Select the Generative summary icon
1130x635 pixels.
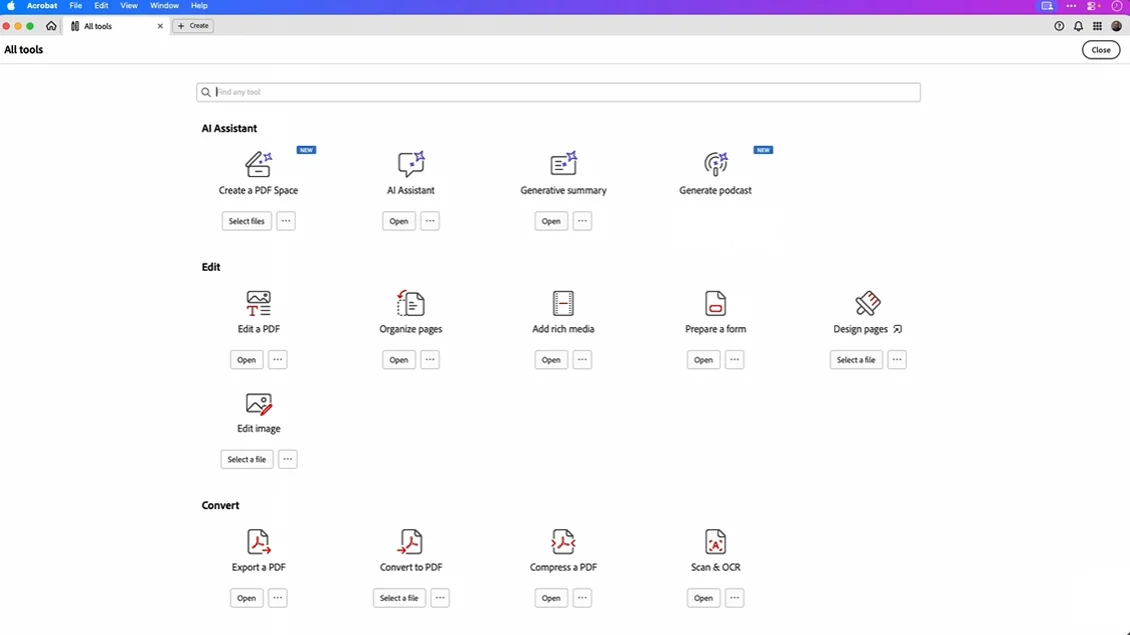563,164
